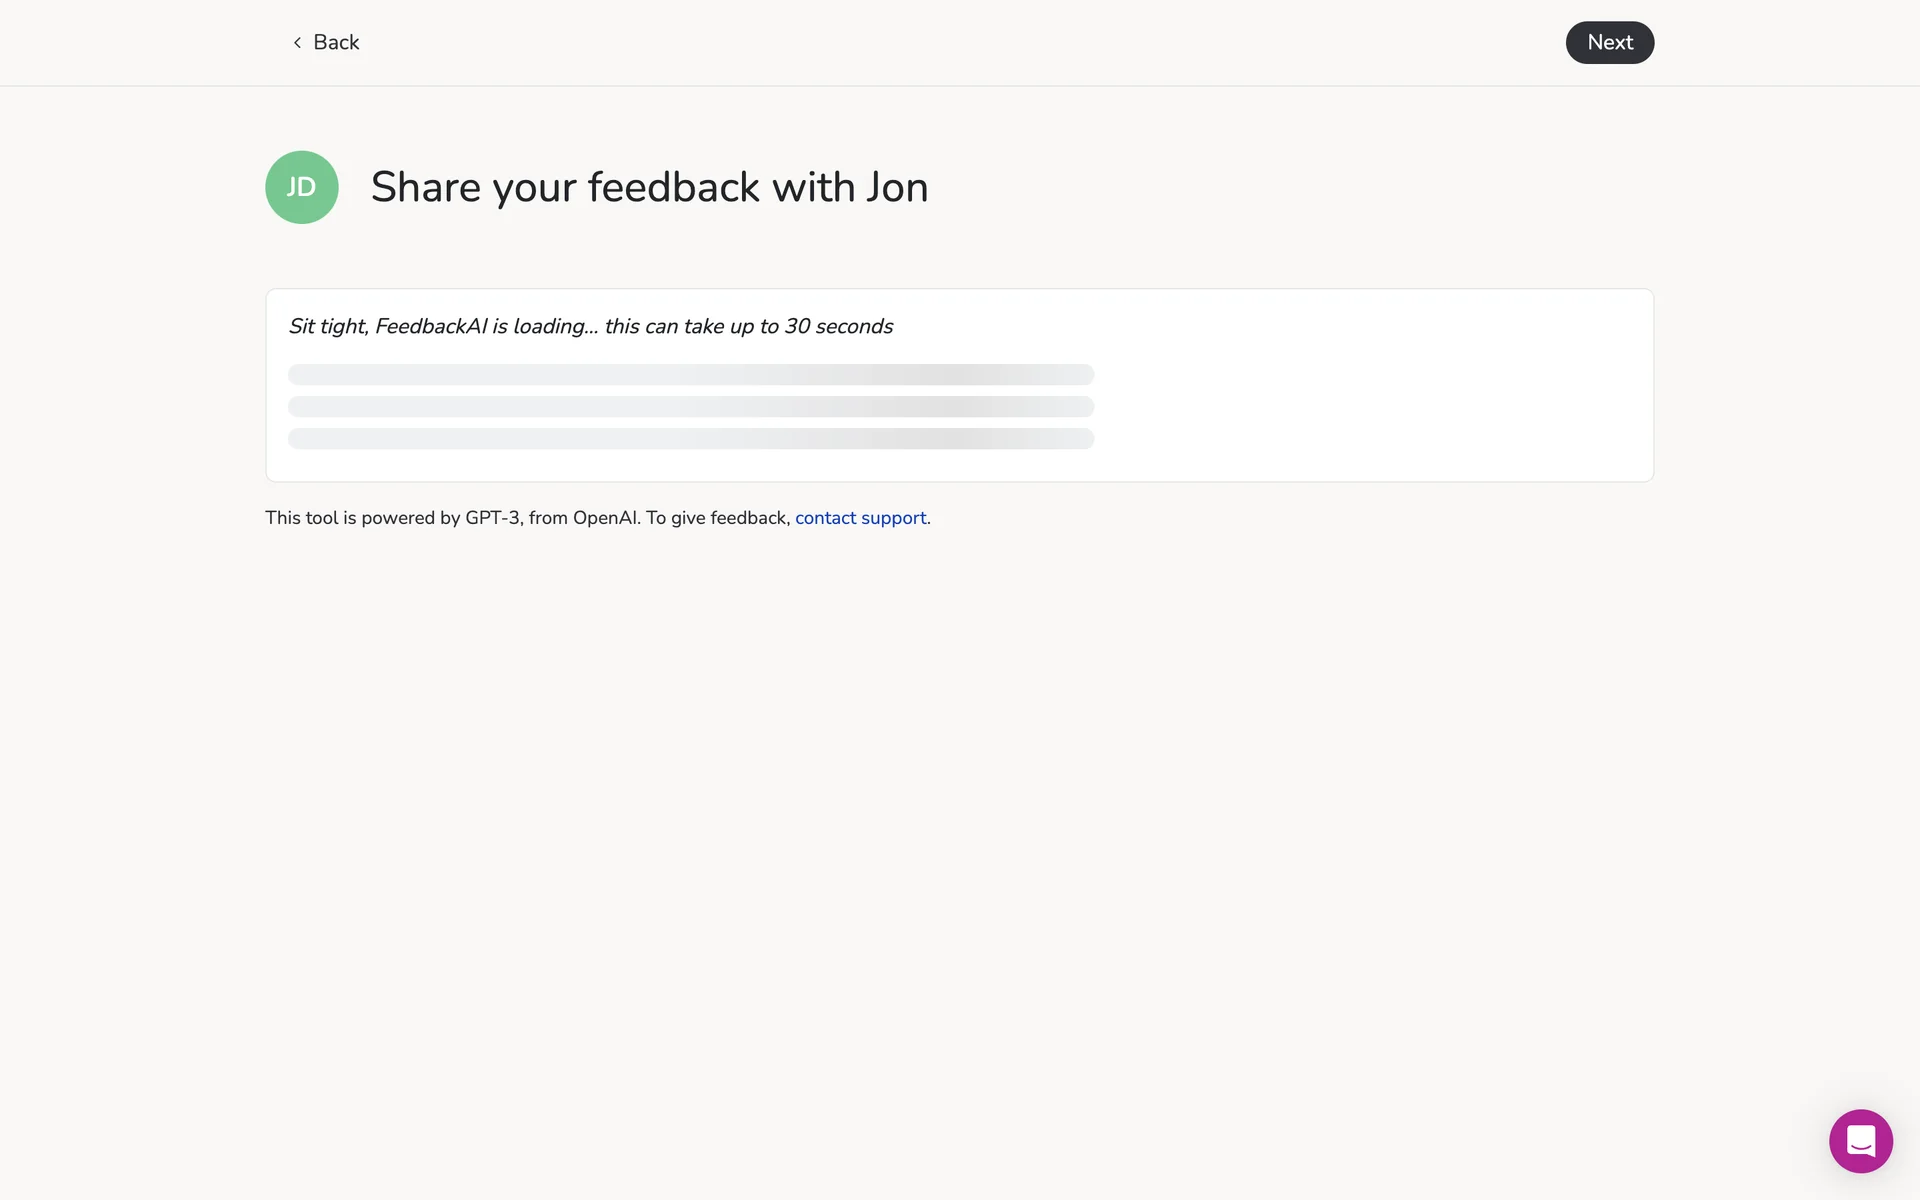Click the 'GPT-3' text below the card

(x=492, y=518)
